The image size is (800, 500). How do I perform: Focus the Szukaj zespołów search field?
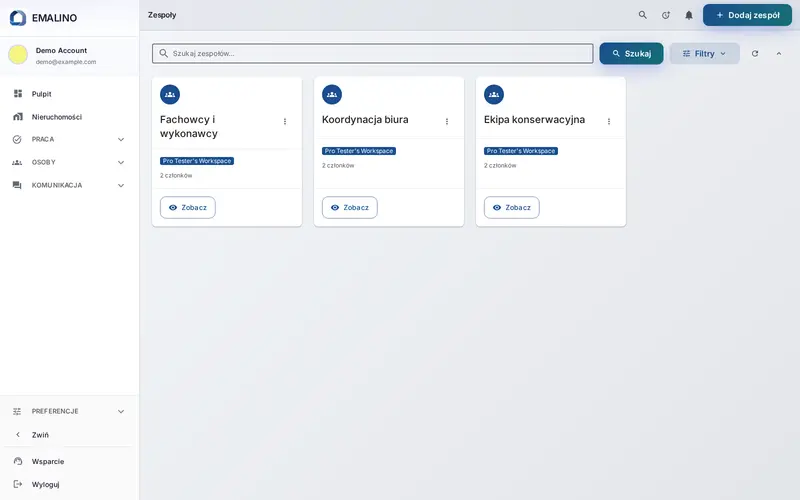point(372,54)
